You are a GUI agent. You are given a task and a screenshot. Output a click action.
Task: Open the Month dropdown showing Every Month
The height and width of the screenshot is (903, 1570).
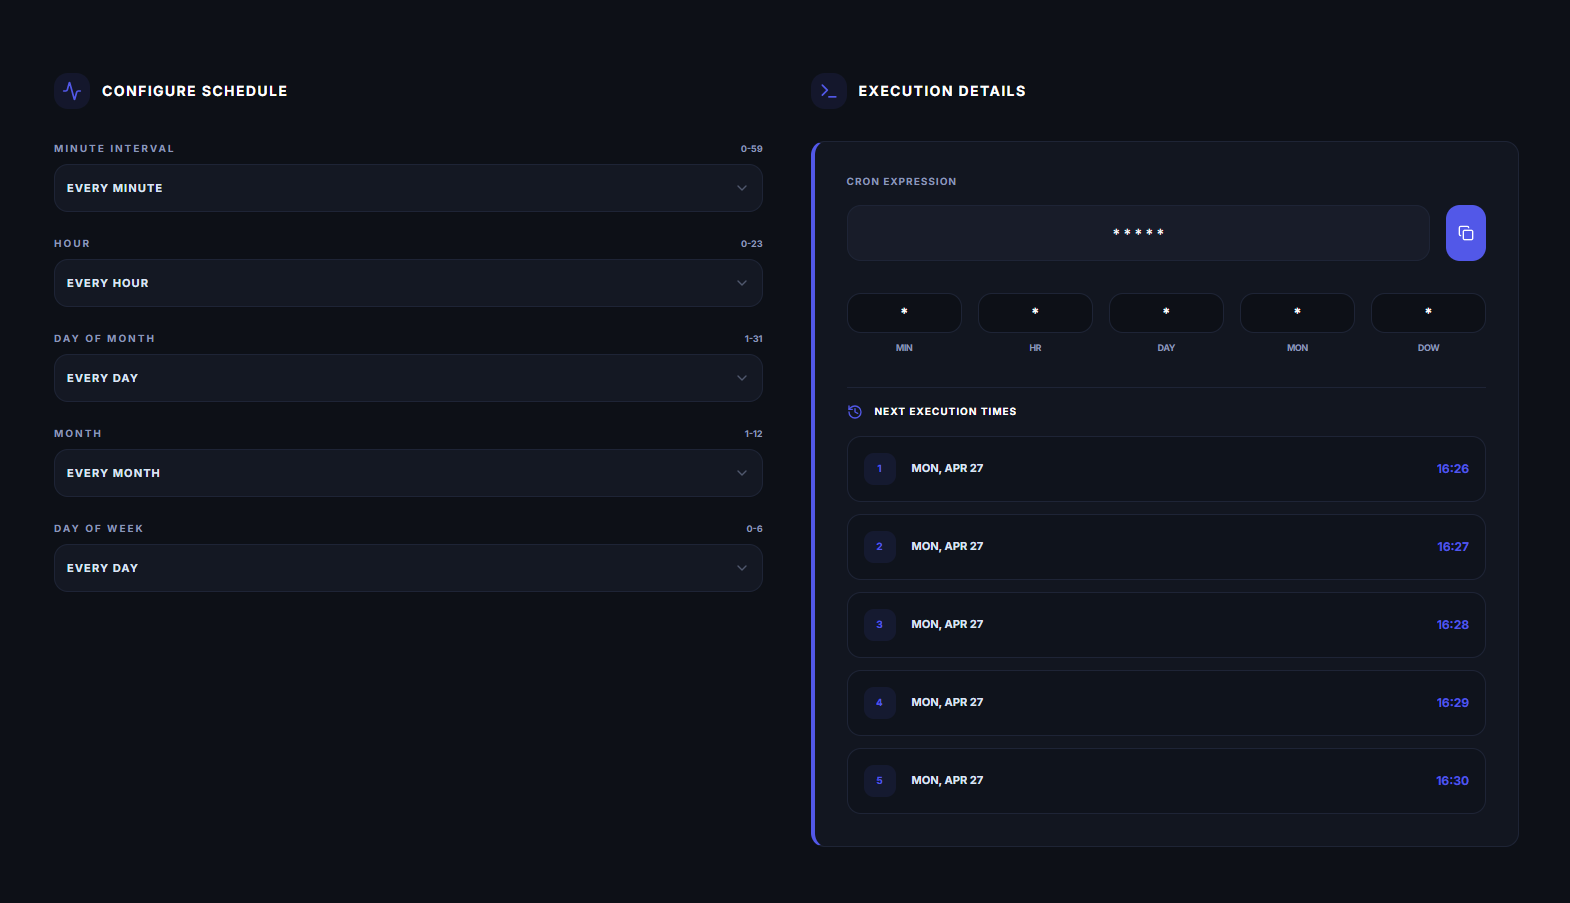click(408, 473)
